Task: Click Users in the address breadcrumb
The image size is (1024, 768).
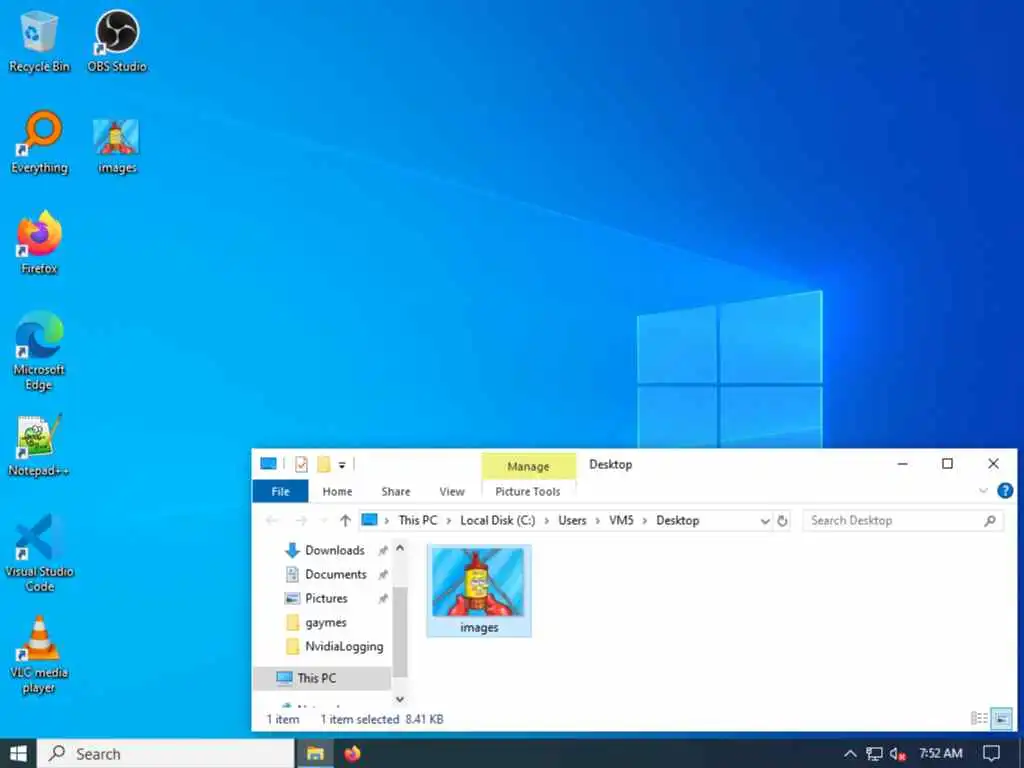Action: tap(572, 520)
